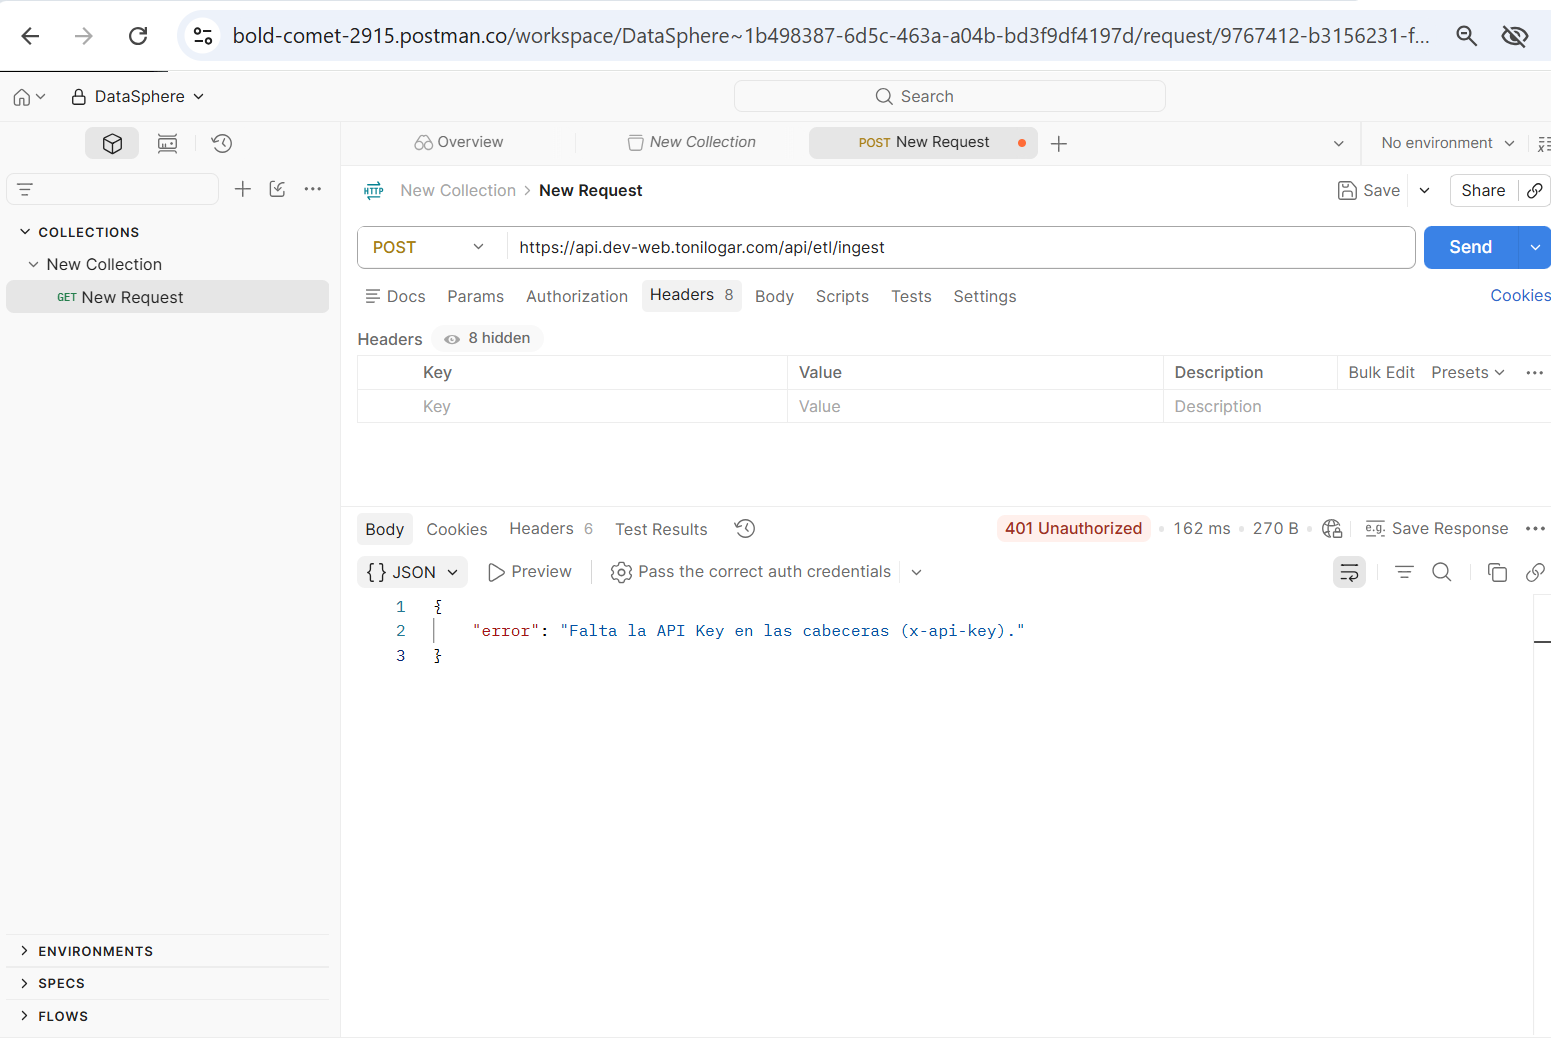The image size is (1551, 1043).
Task: Open the Scripts tab
Action: point(842,296)
